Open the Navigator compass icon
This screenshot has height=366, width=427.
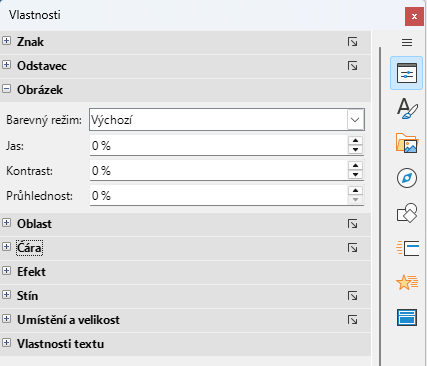(x=407, y=178)
